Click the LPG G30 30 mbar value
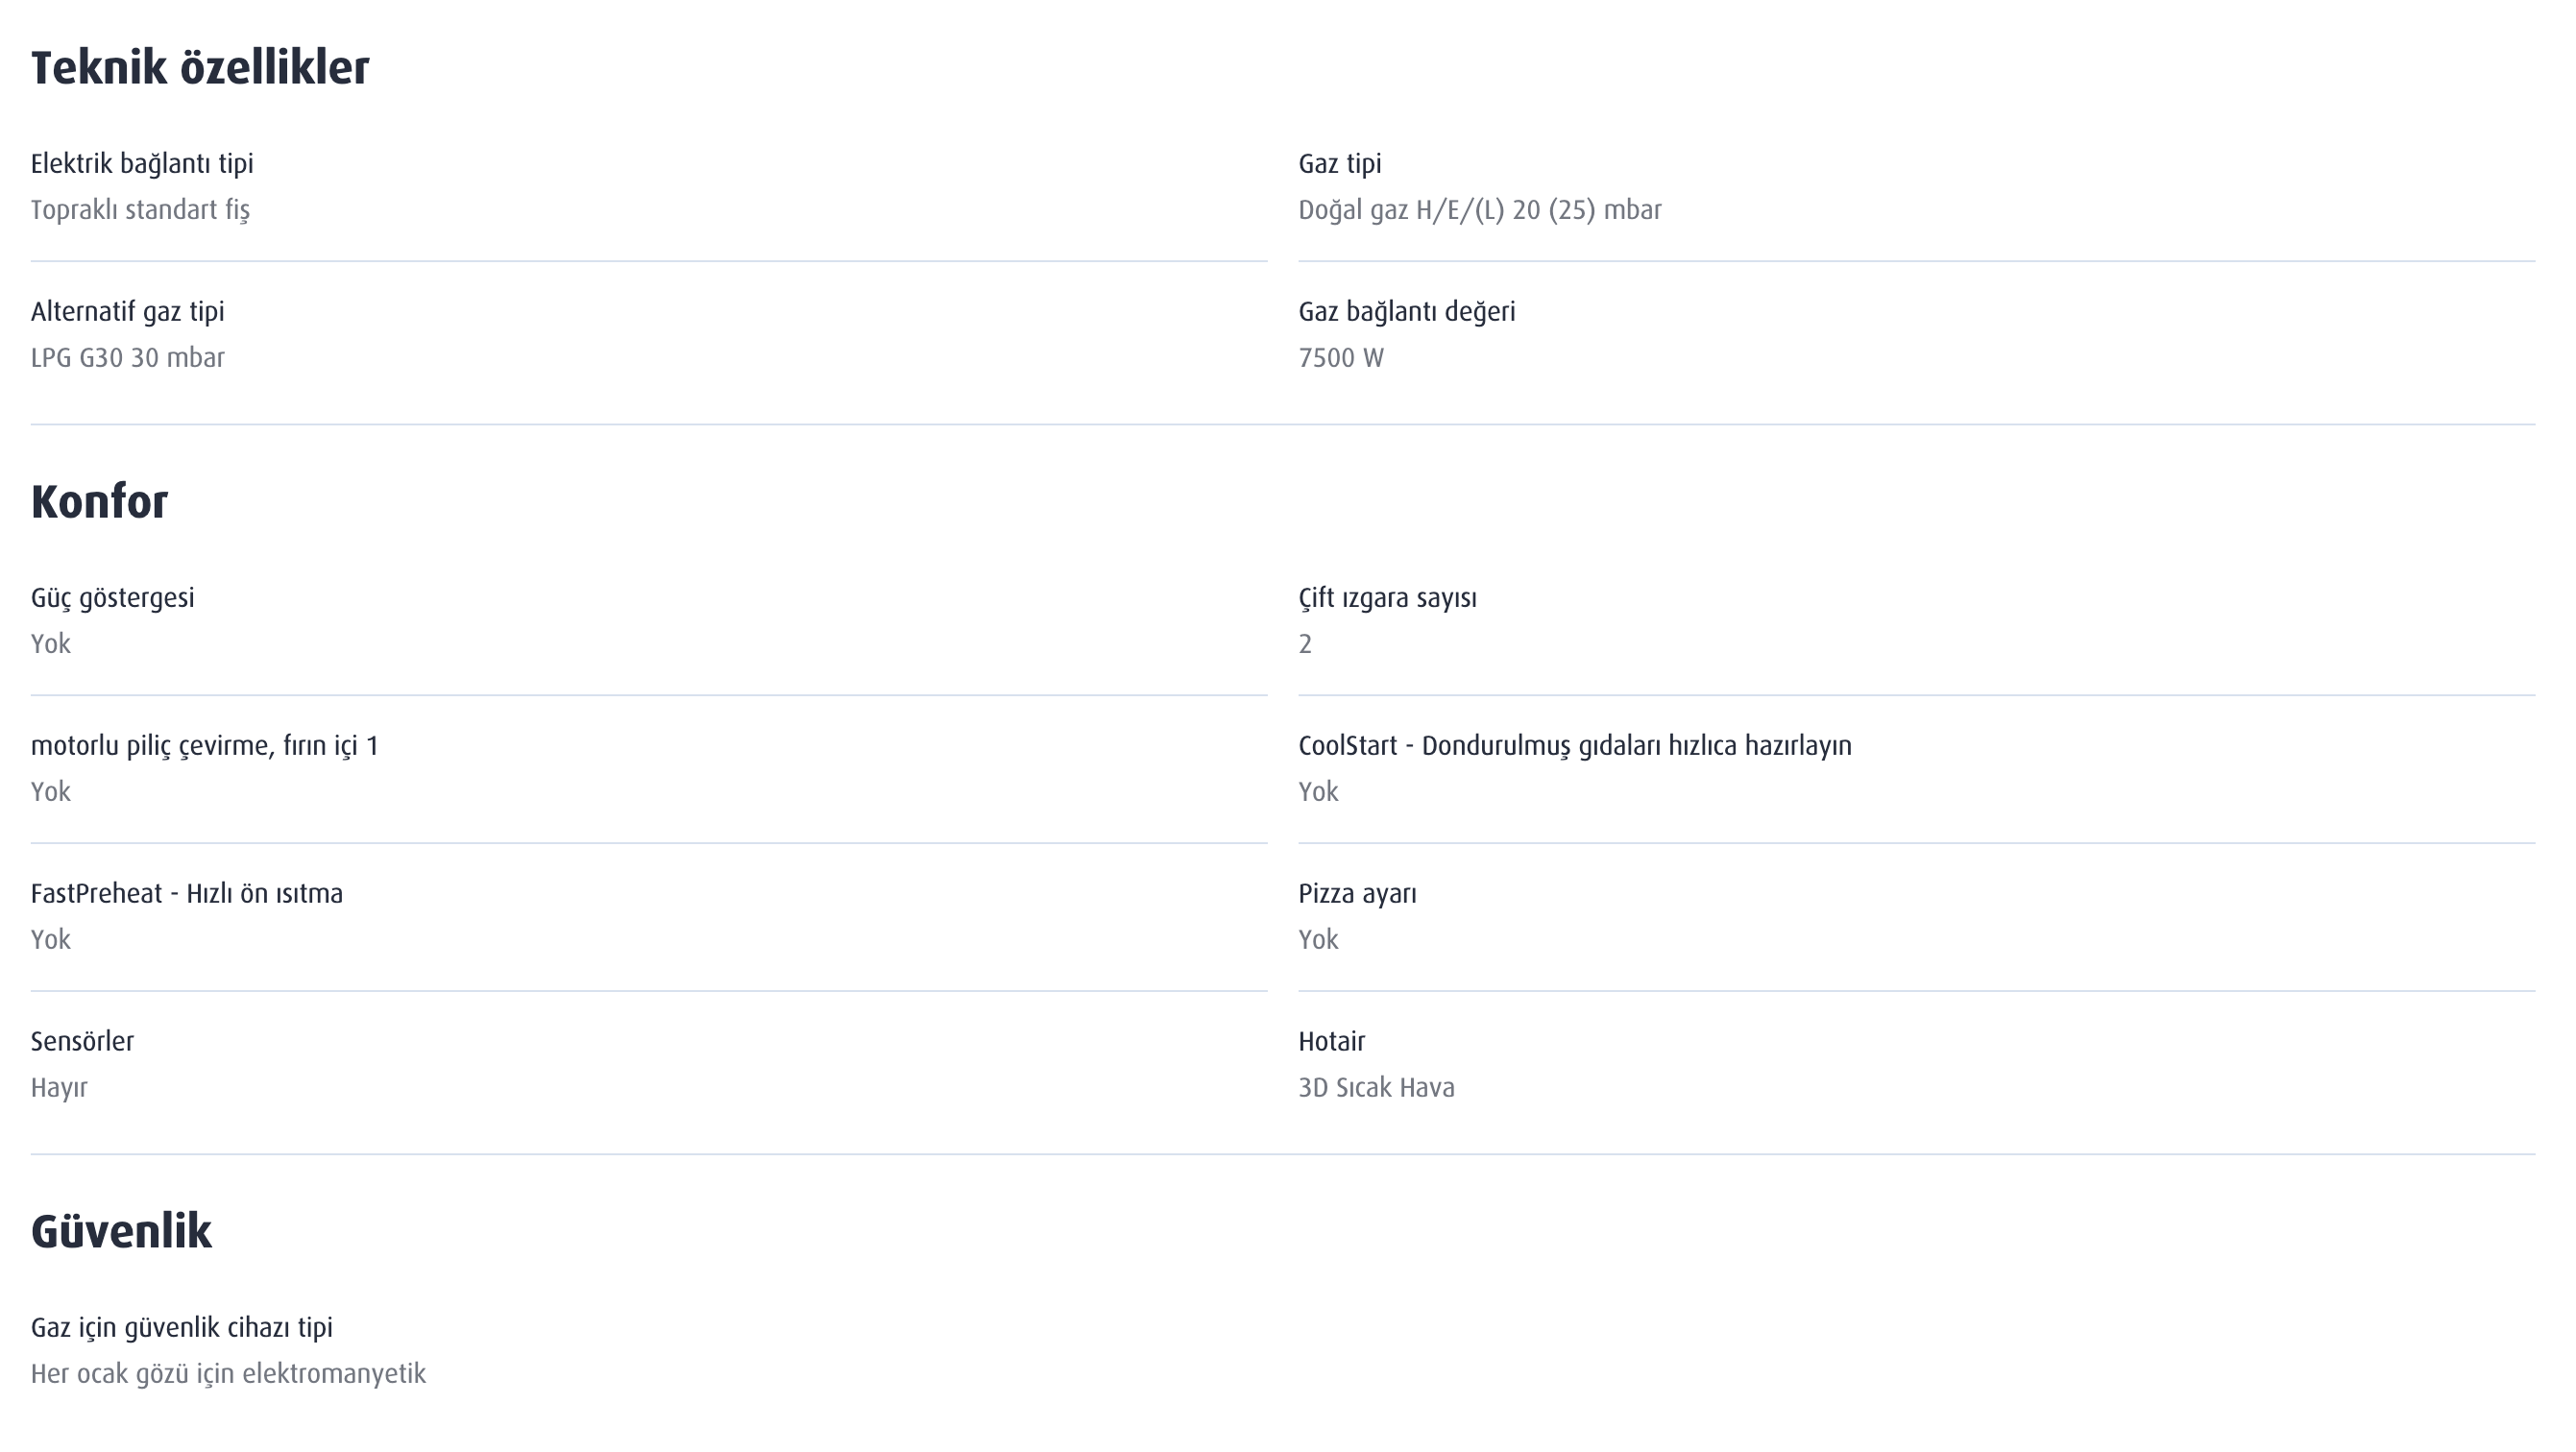The image size is (2576, 1452). click(128, 358)
